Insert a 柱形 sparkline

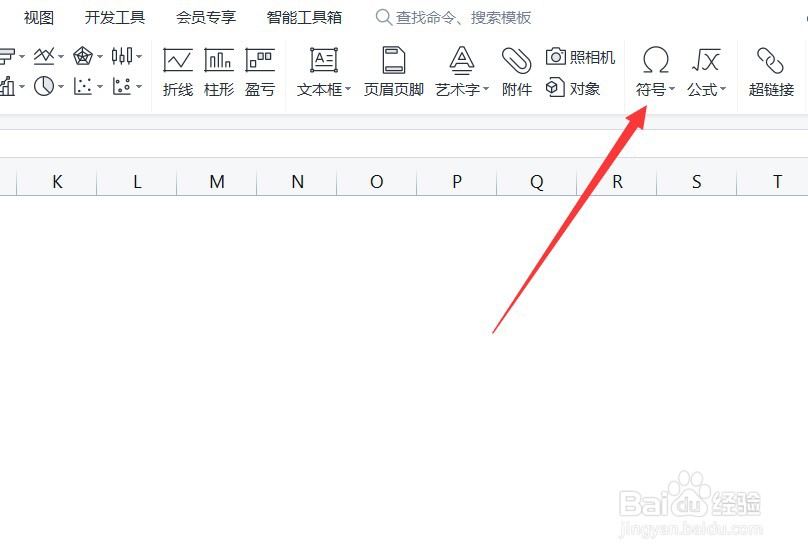(219, 72)
